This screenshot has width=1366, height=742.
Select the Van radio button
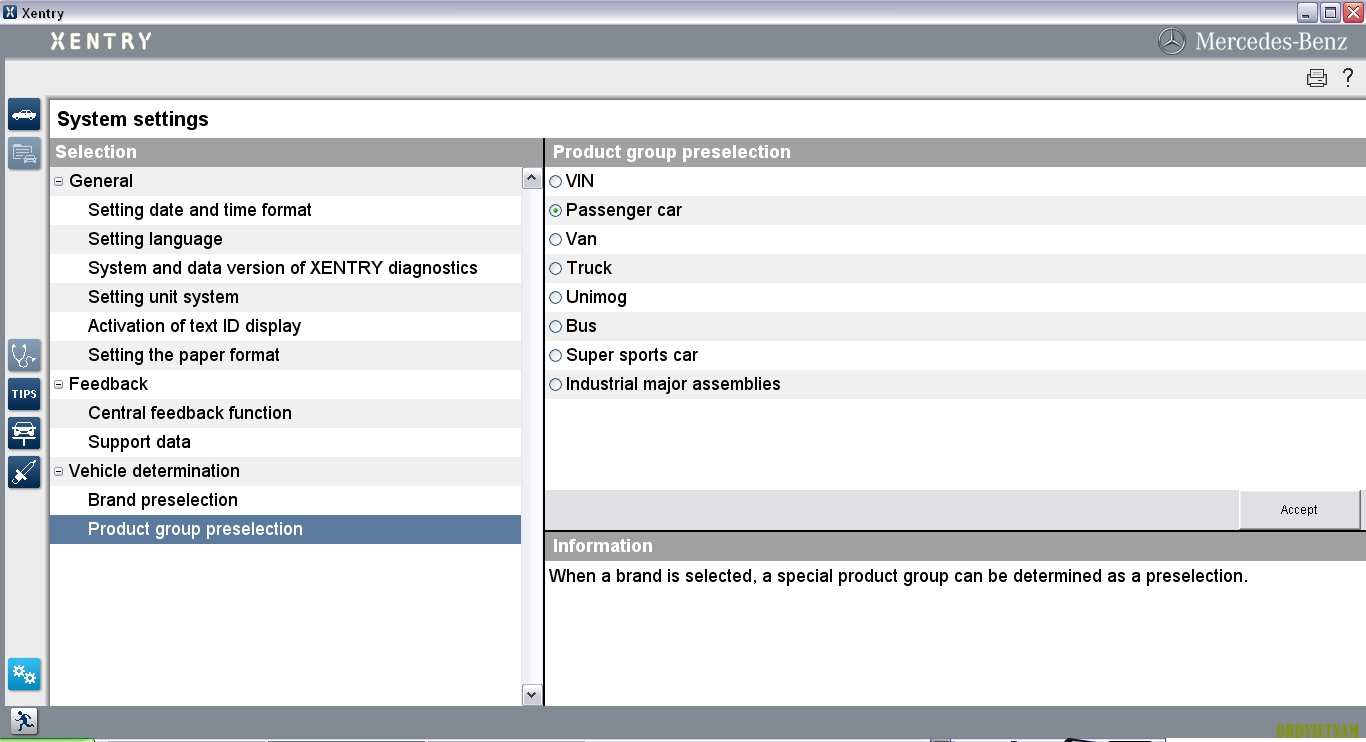pyautogui.click(x=556, y=240)
